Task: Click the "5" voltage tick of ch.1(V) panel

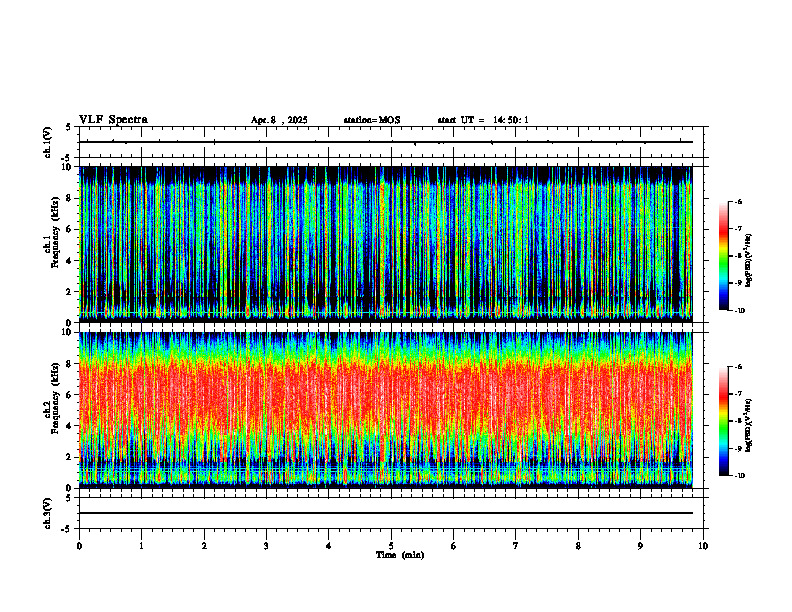Action: click(69, 127)
